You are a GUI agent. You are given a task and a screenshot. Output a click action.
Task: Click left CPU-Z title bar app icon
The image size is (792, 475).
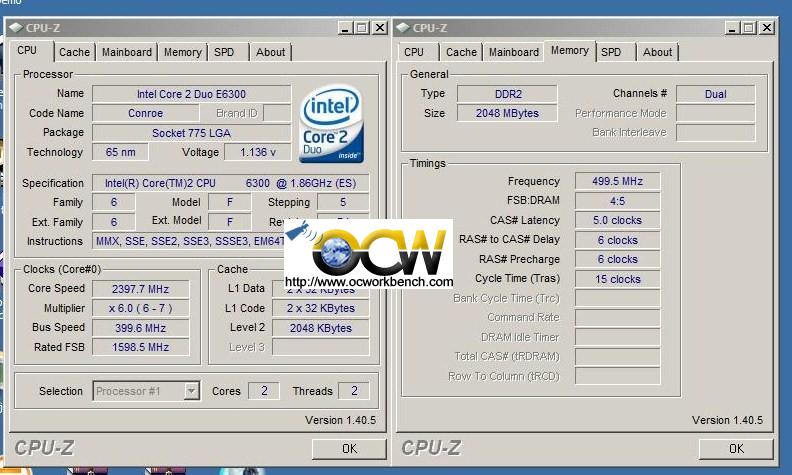[x=16, y=27]
